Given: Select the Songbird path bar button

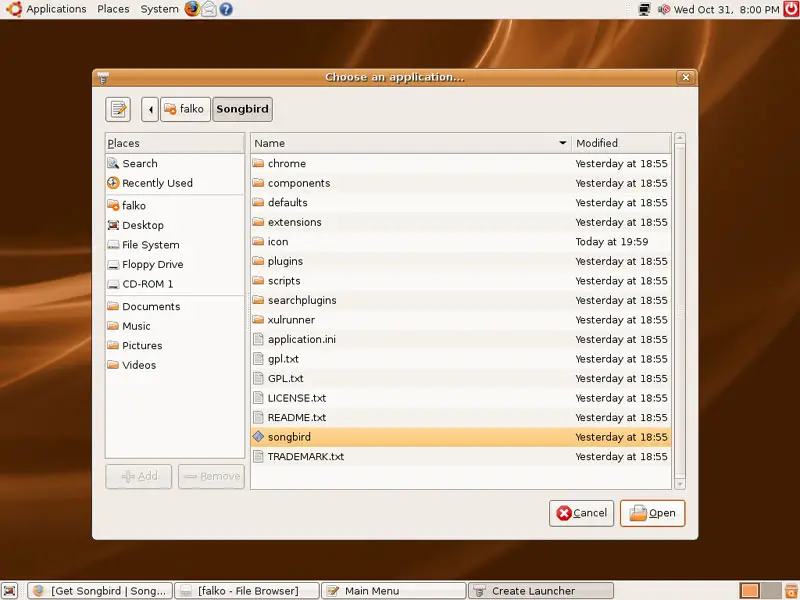Looking at the screenshot, I should 242,109.
